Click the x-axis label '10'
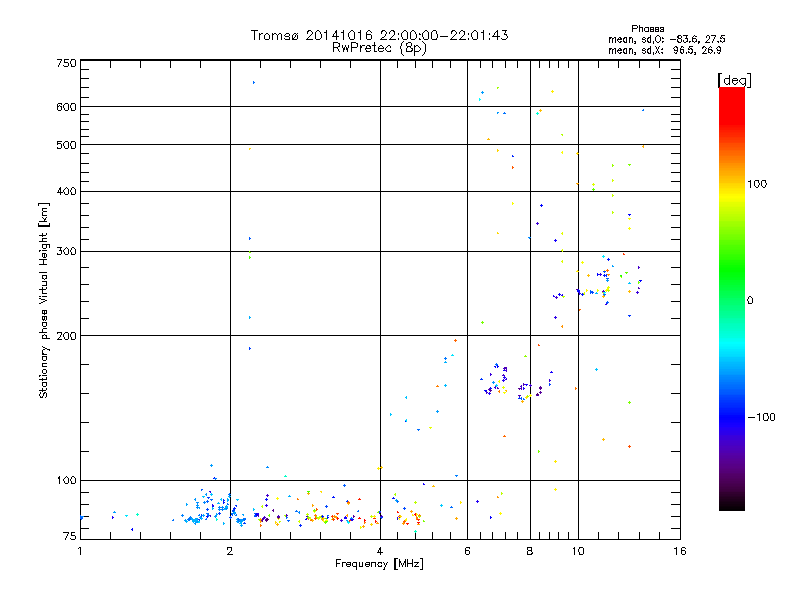 [578, 551]
